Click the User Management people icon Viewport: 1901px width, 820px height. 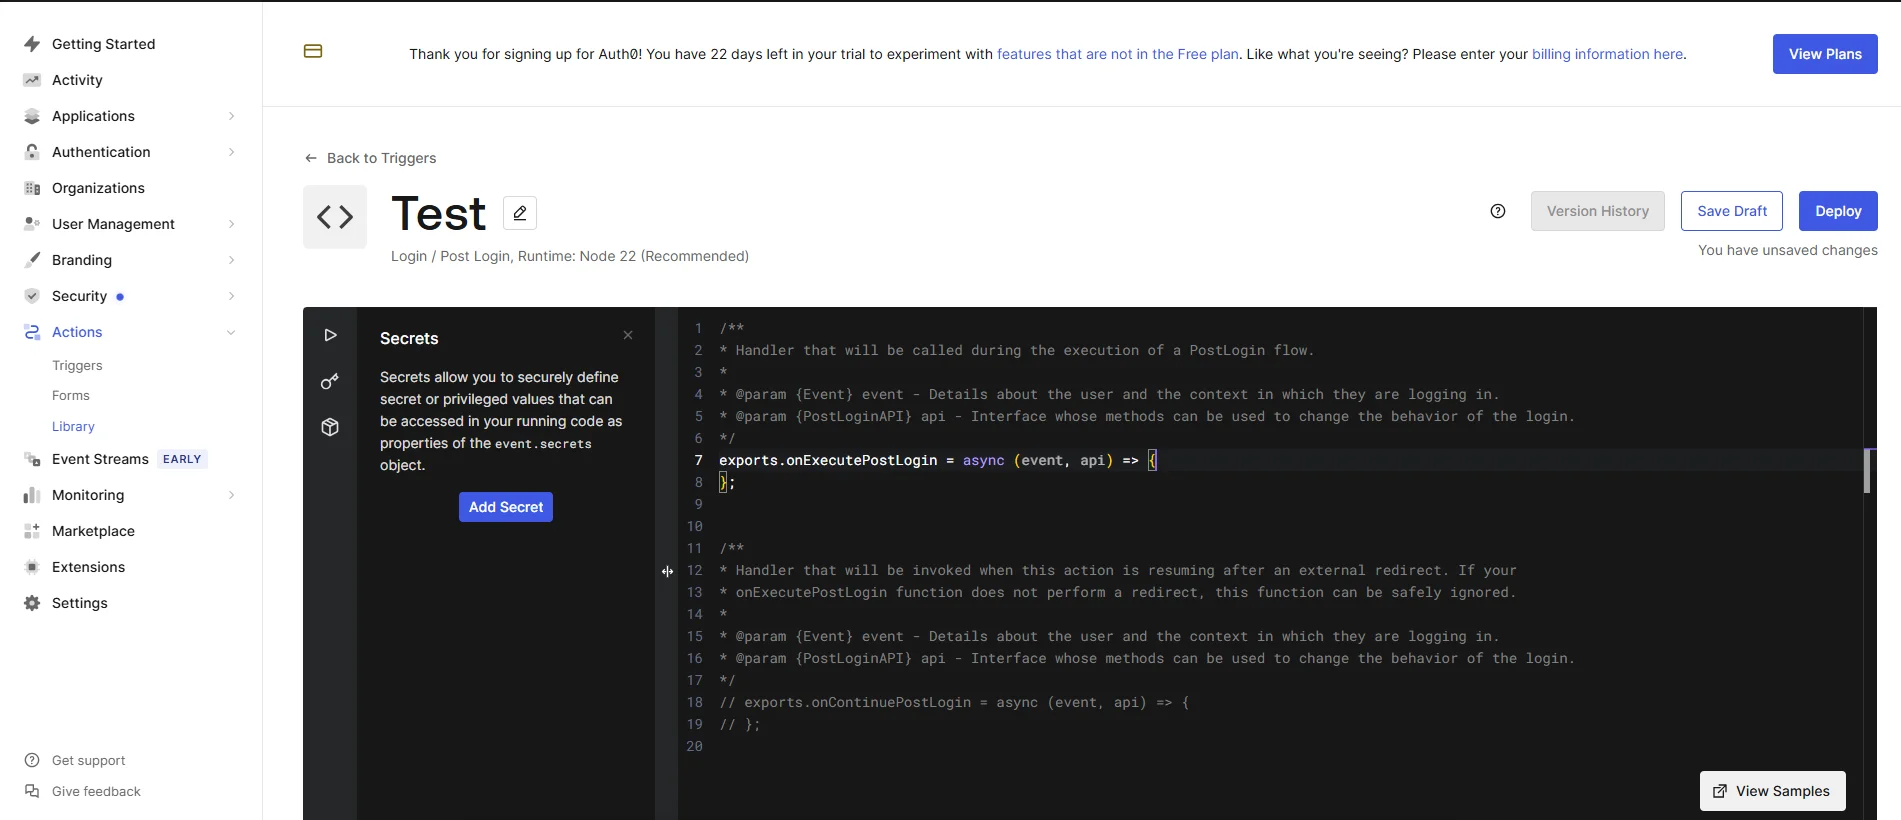32,224
